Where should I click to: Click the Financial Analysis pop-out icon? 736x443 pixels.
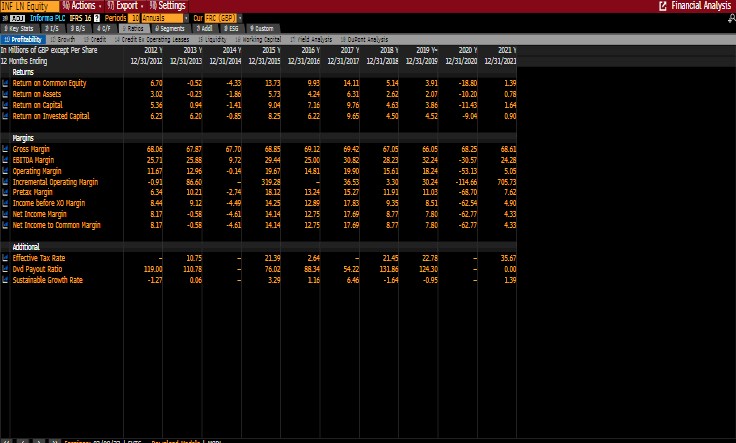[x=663, y=6]
